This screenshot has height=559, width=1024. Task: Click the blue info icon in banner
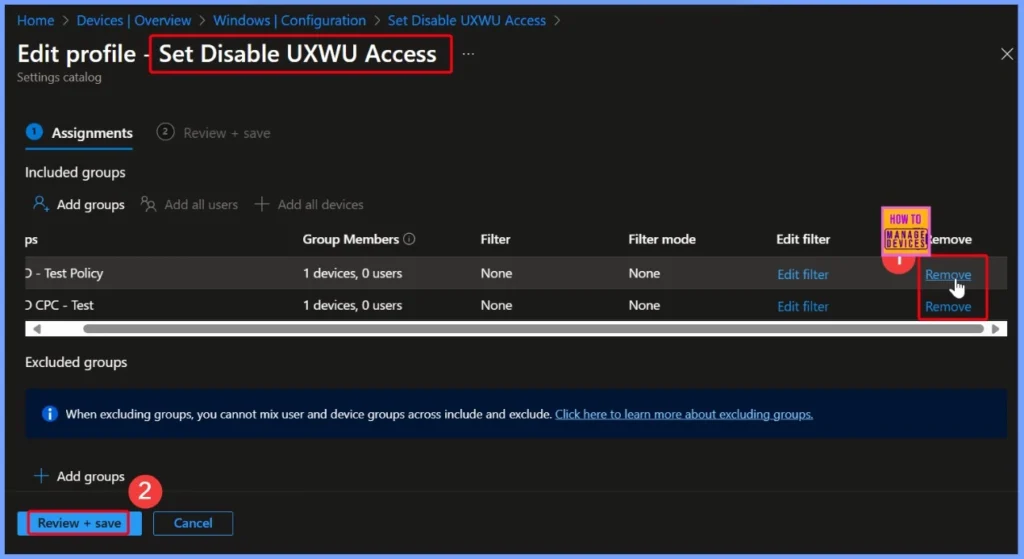(x=50, y=413)
